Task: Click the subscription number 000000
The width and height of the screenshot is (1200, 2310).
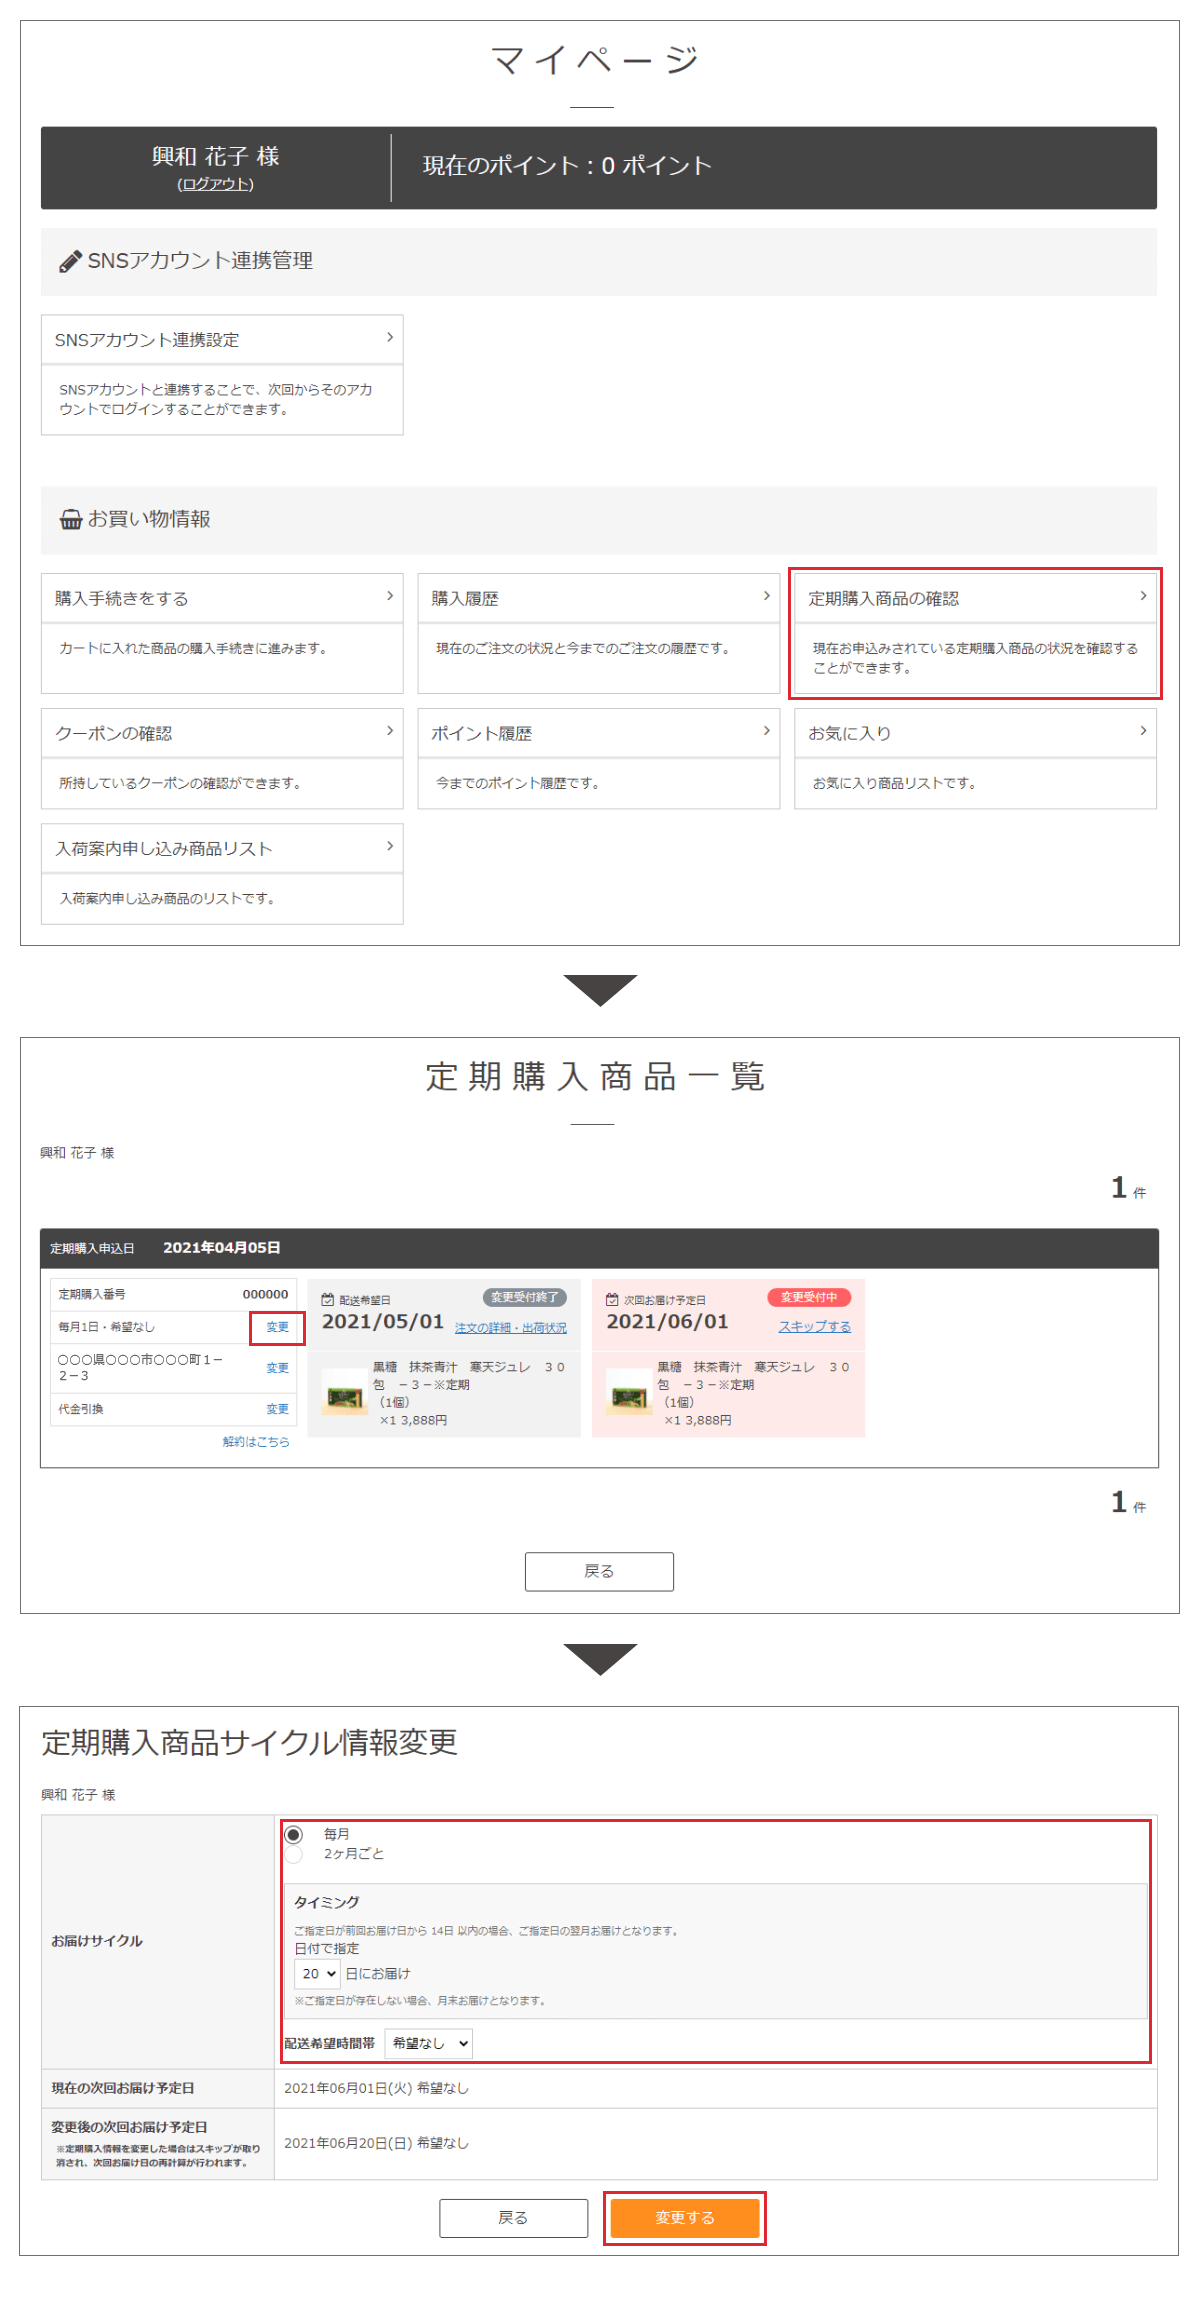Action: point(265,1294)
